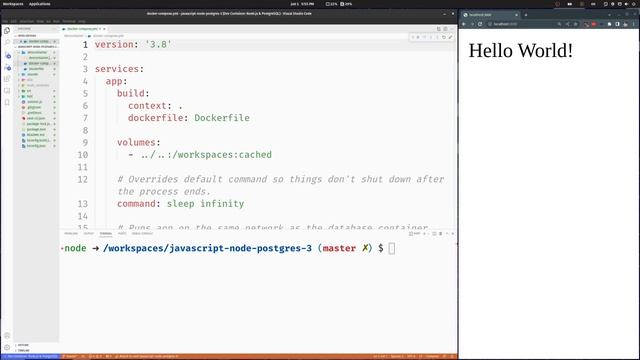
Task: Switch to the Debug Console tab
Action: 142,233
